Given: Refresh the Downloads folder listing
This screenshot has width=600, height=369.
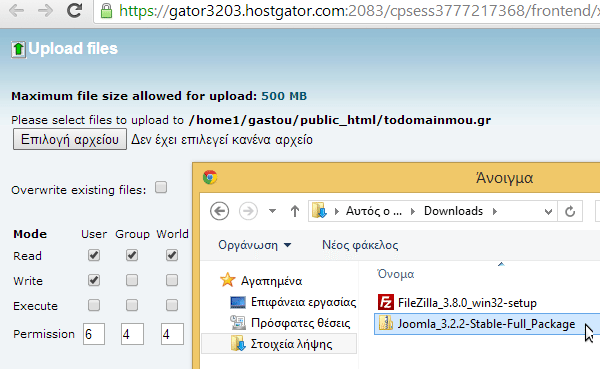Looking at the screenshot, I should click(x=570, y=211).
